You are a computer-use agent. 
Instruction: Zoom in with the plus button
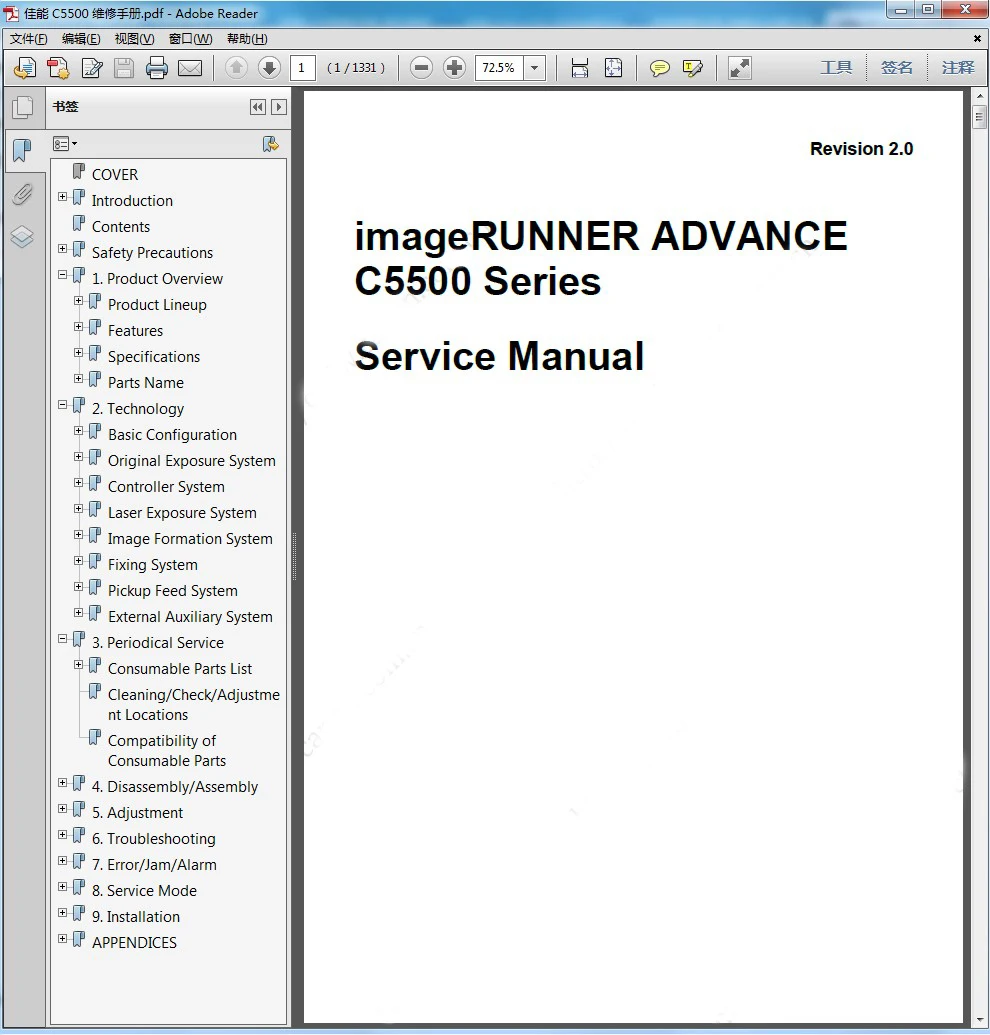[454, 67]
